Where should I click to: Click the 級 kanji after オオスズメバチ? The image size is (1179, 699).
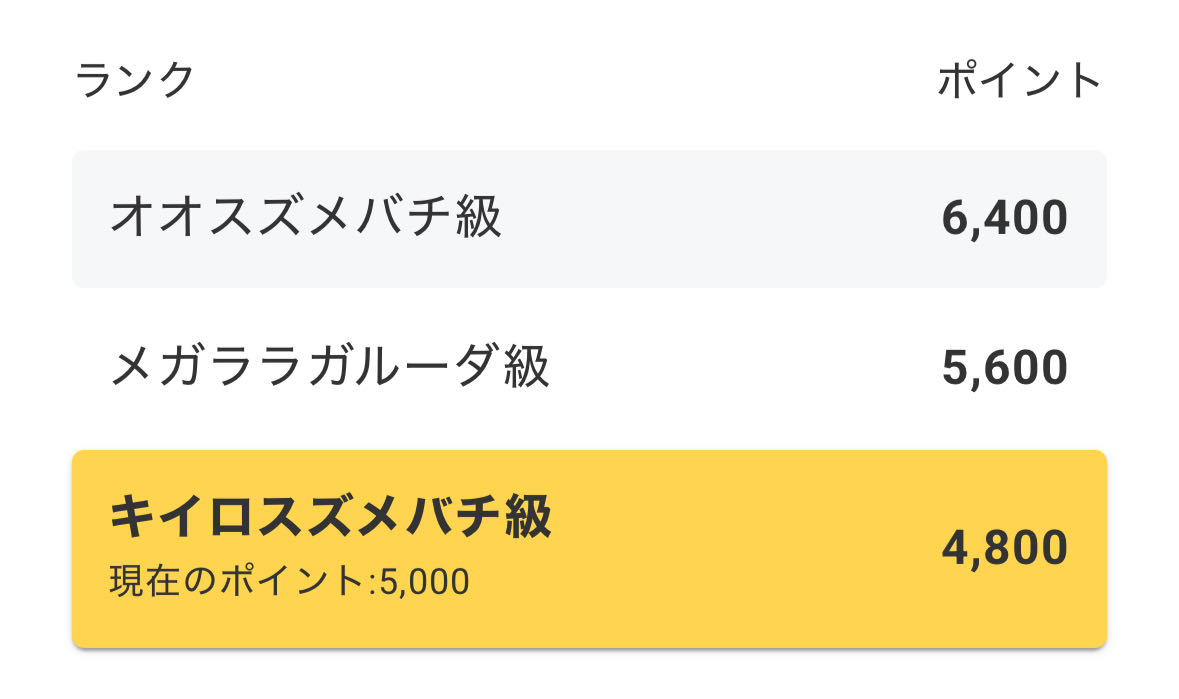tap(477, 218)
